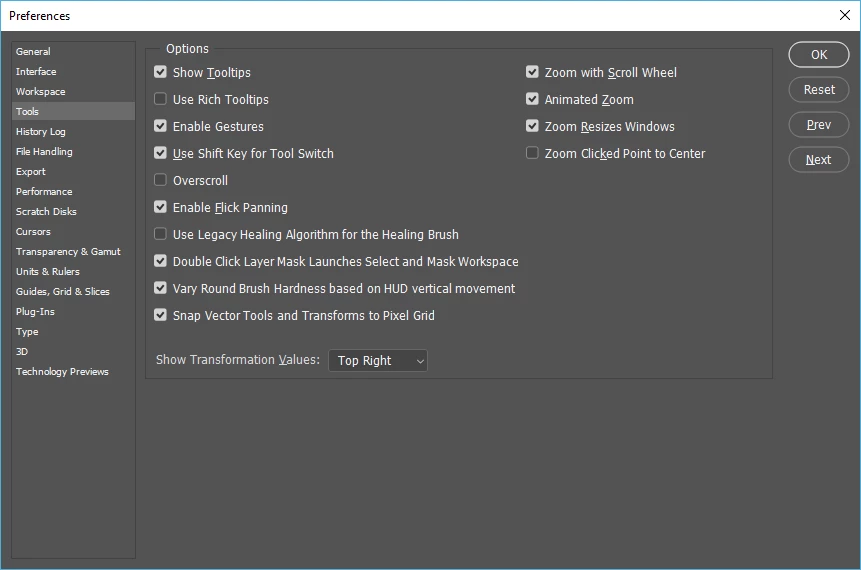
Task: Select the 3D preferences category
Action: (73, 351)
